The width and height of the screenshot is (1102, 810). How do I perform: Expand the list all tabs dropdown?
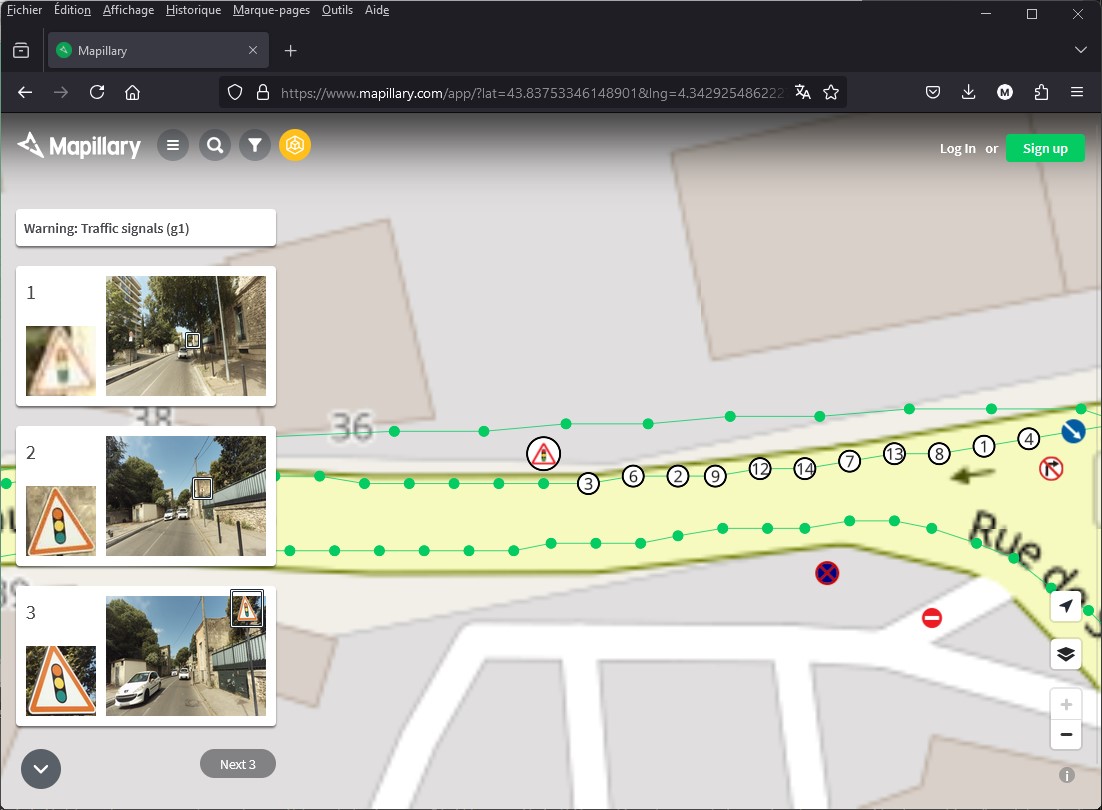coord(1080,50)
